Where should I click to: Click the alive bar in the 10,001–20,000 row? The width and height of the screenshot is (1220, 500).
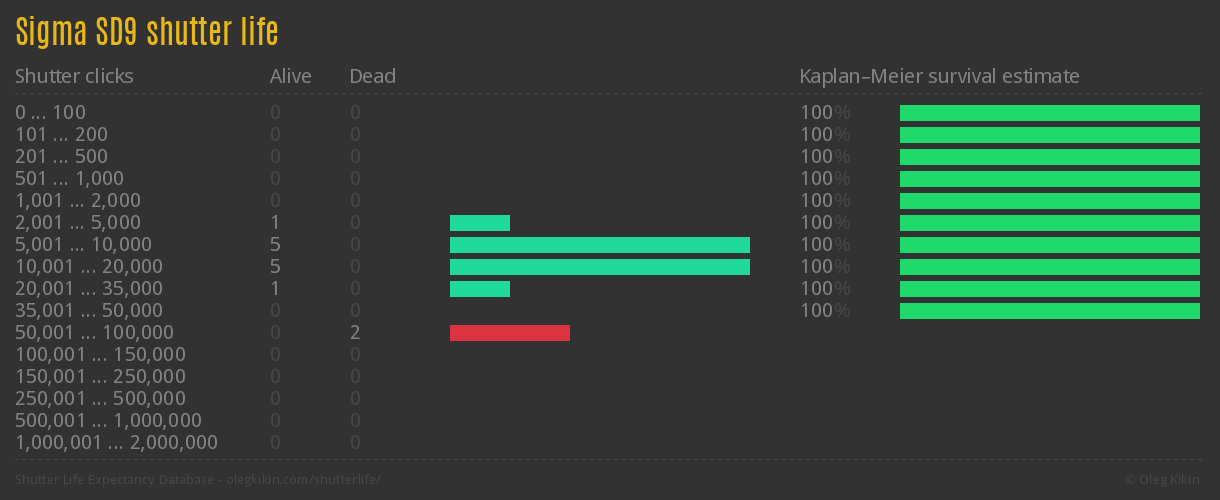click(x=599, y=267)
